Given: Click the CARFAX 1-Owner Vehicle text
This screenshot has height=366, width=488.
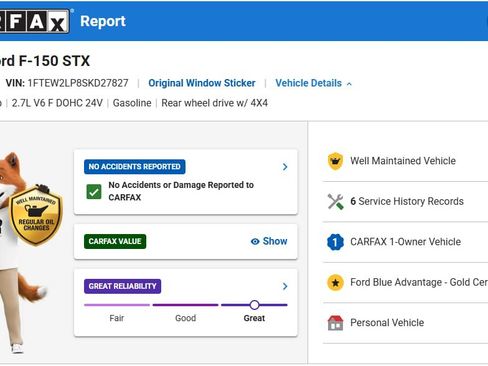Looking at the screenshot, I should (405, 242).
